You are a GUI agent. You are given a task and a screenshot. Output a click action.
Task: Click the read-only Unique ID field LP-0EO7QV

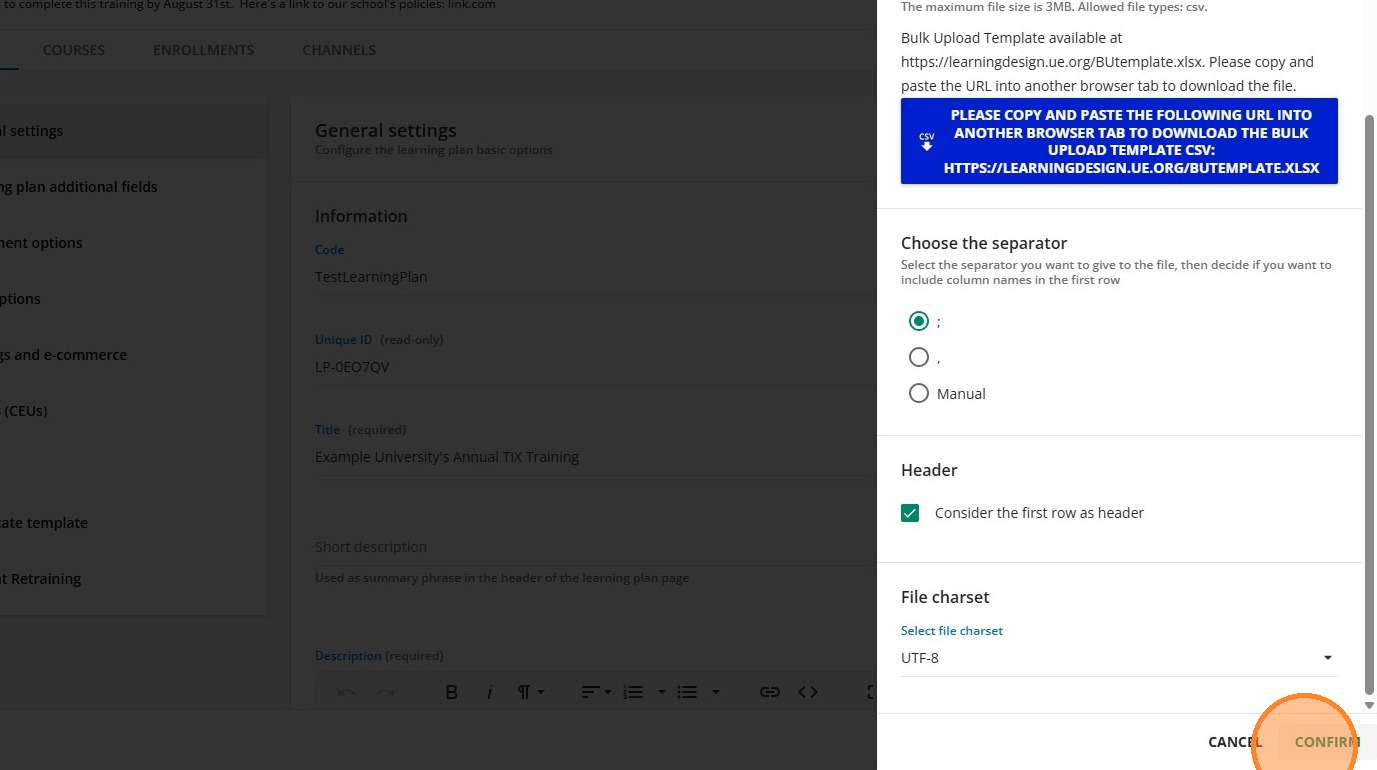(595, 367)
